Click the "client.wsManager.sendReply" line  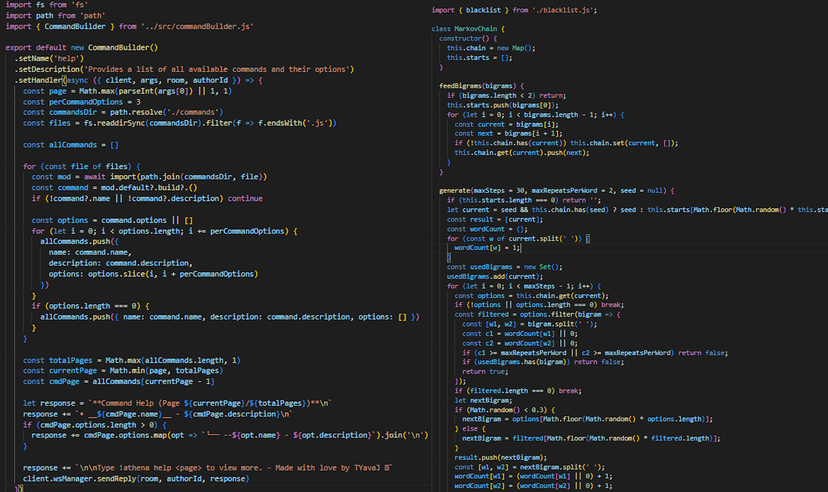coord(136,479)
